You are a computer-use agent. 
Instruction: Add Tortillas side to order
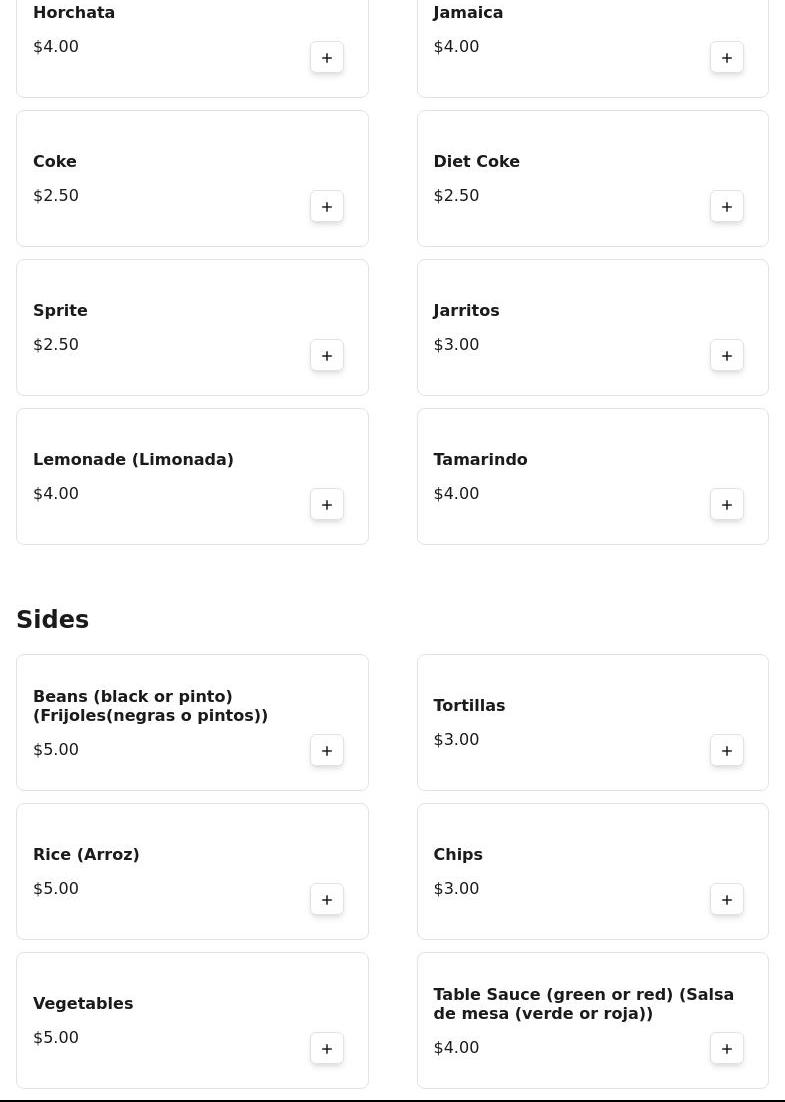click(727, 751)
